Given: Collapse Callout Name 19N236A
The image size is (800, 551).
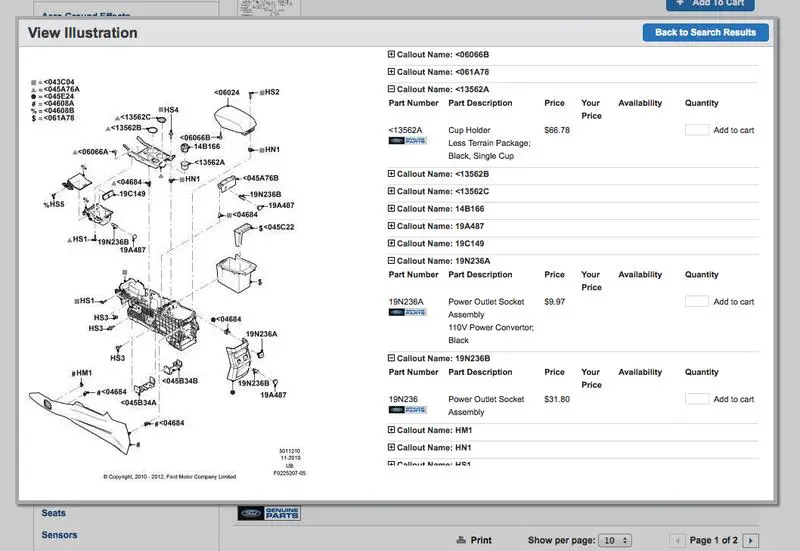Looking at the screenshot, I should [x=391, y=260].
